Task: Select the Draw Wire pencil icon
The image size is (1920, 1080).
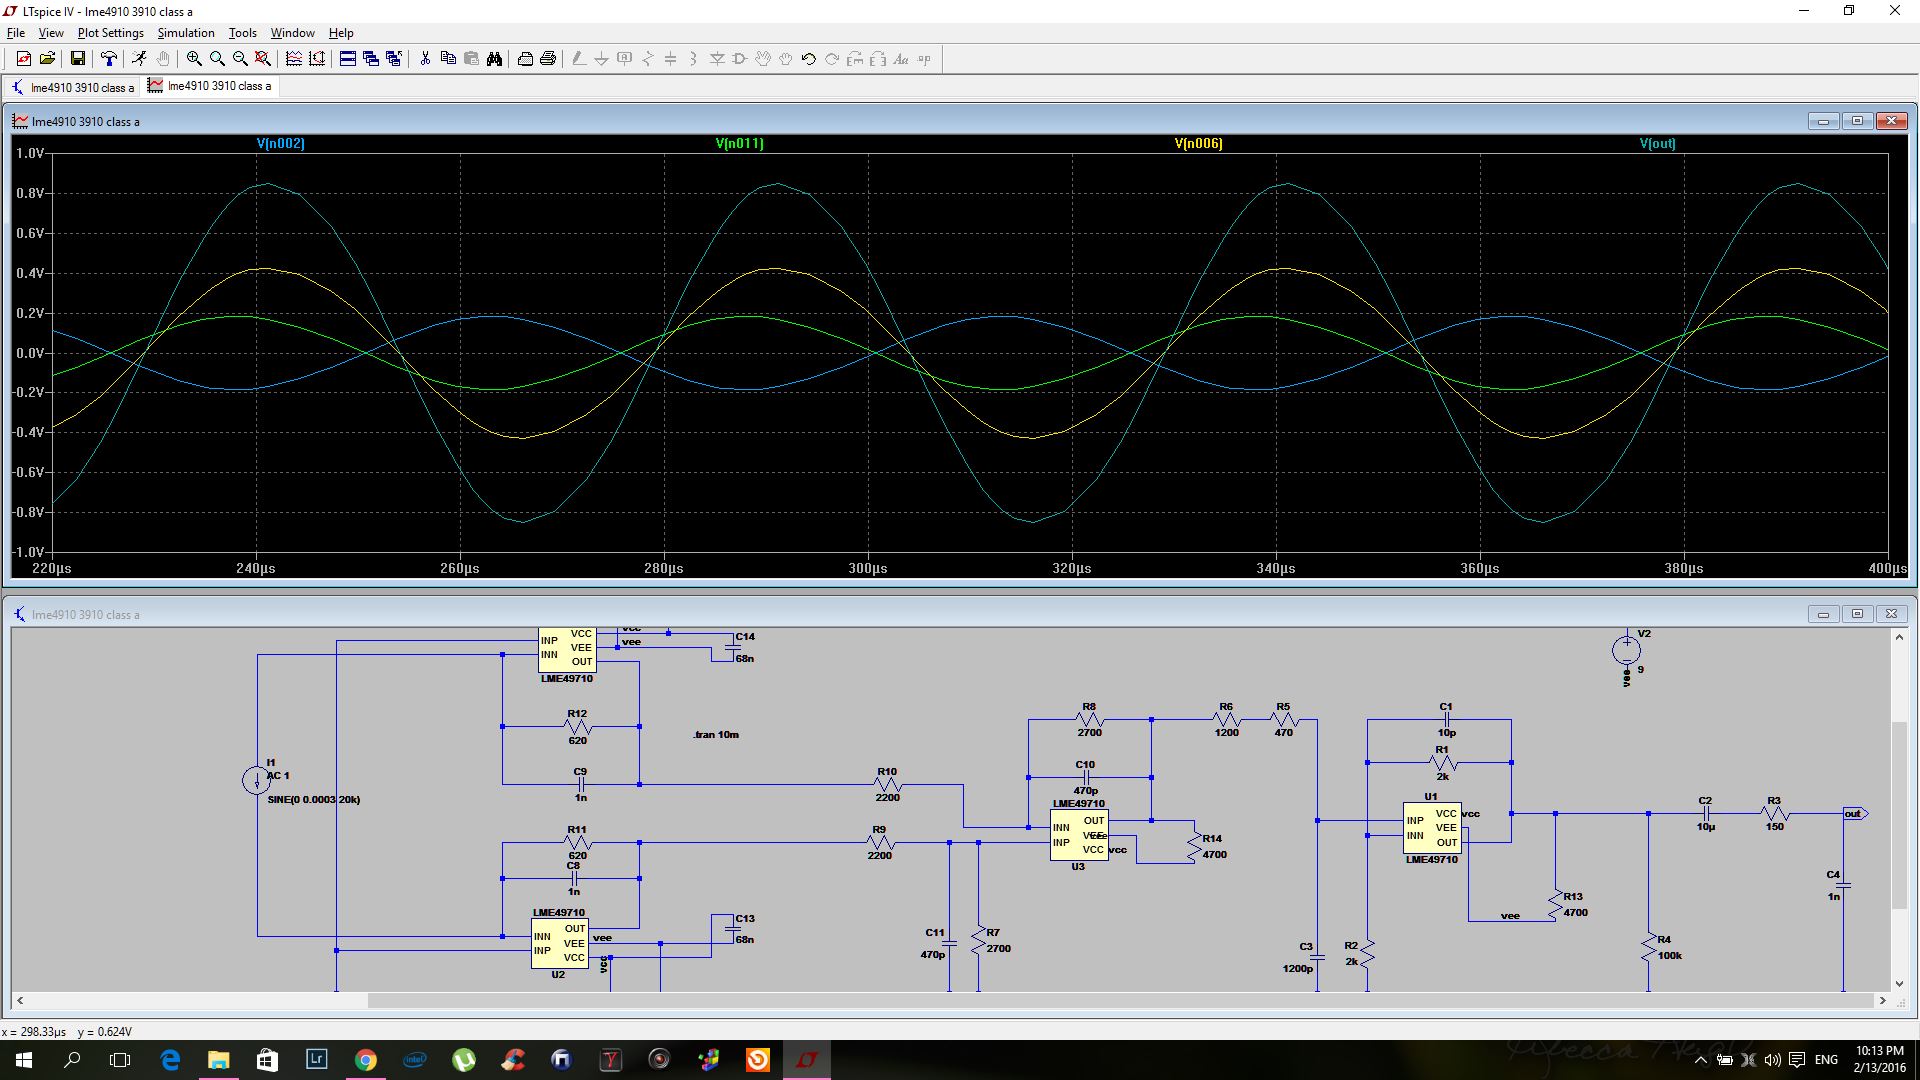Action: pos(579,59)
